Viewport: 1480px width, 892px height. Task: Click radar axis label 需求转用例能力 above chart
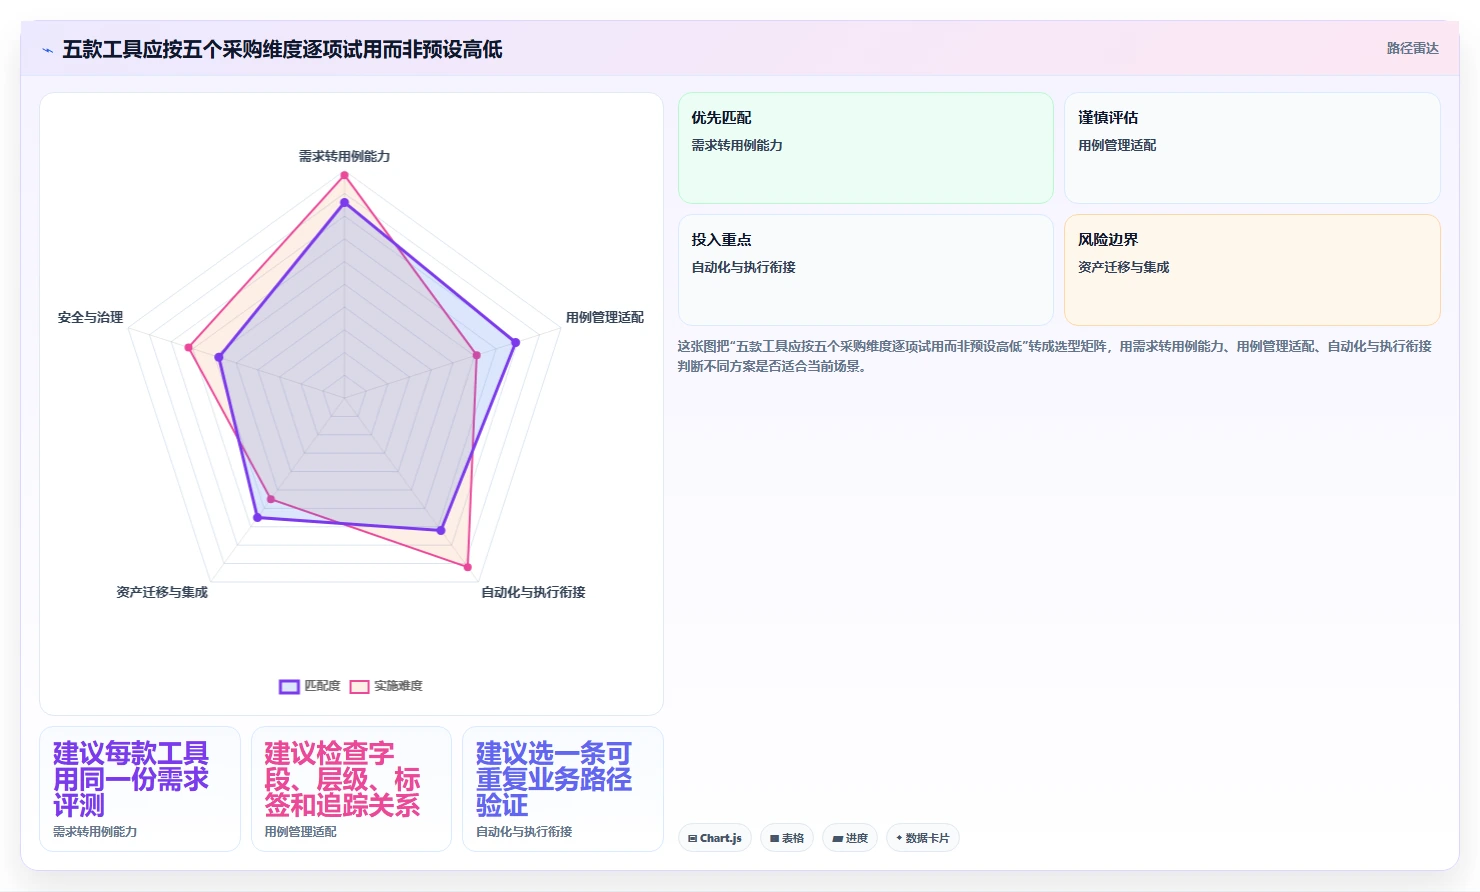[x=344, y=156]
